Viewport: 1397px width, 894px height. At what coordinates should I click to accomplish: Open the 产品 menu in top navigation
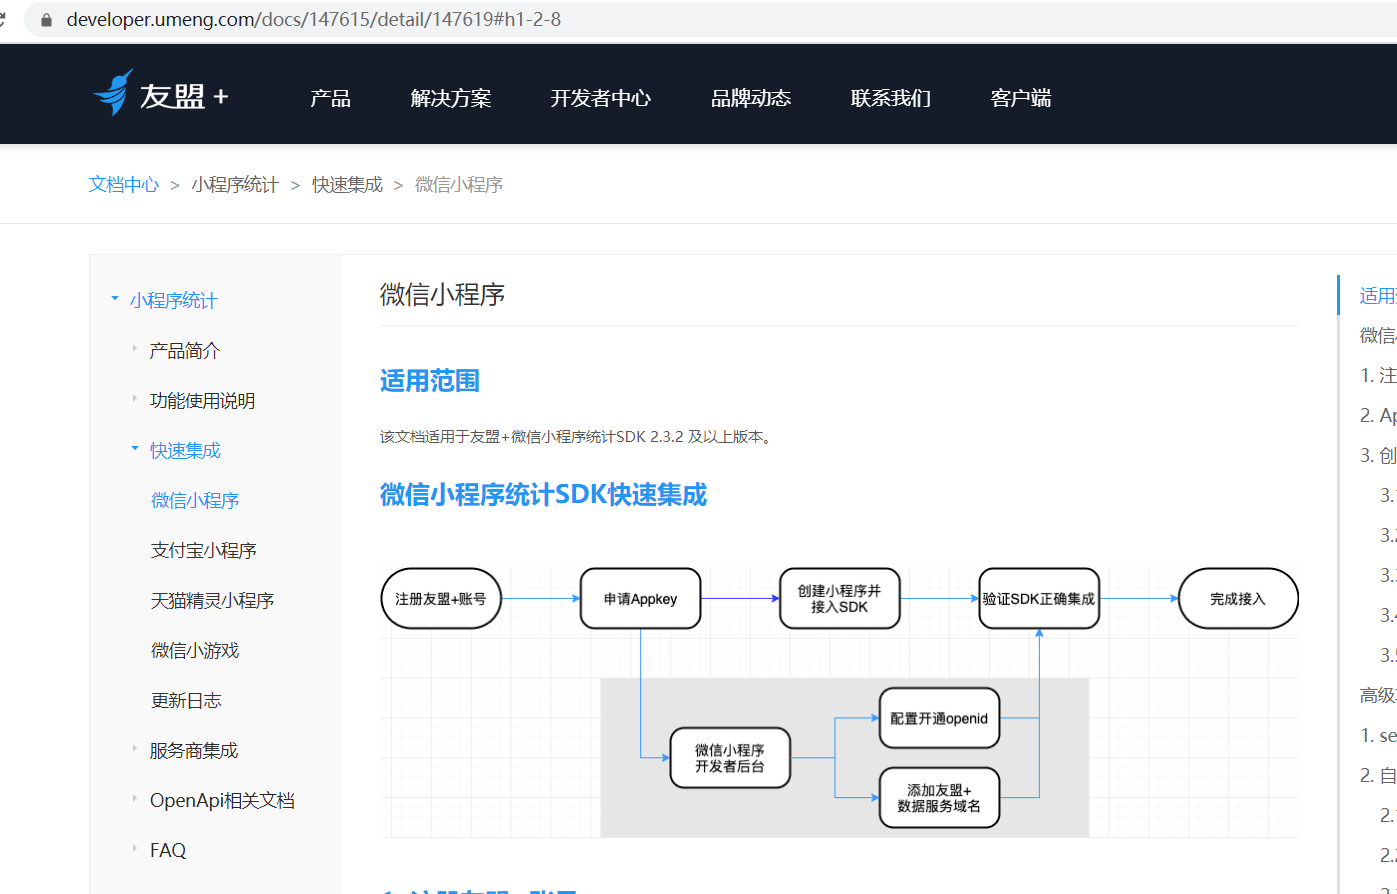(x=330, y=98)
